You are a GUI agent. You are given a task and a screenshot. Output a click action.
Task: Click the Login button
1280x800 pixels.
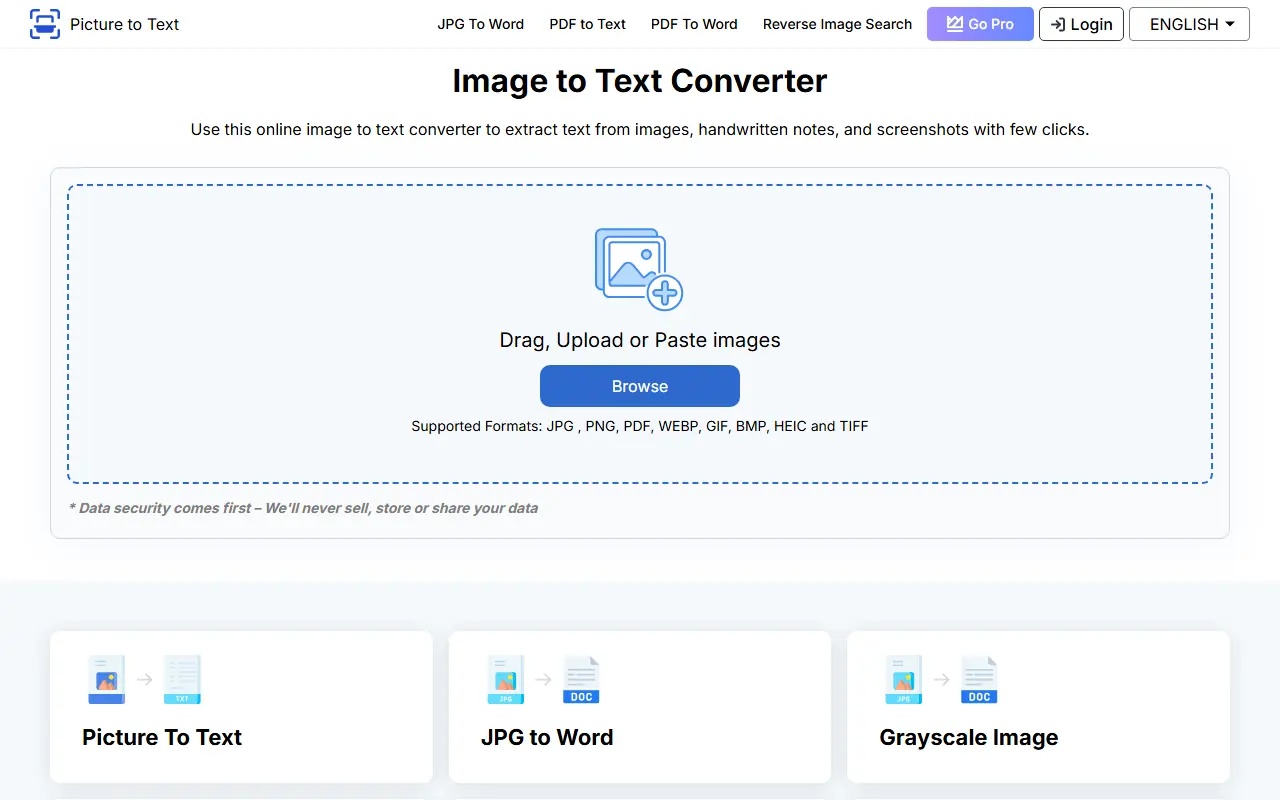coord(1081,24)
